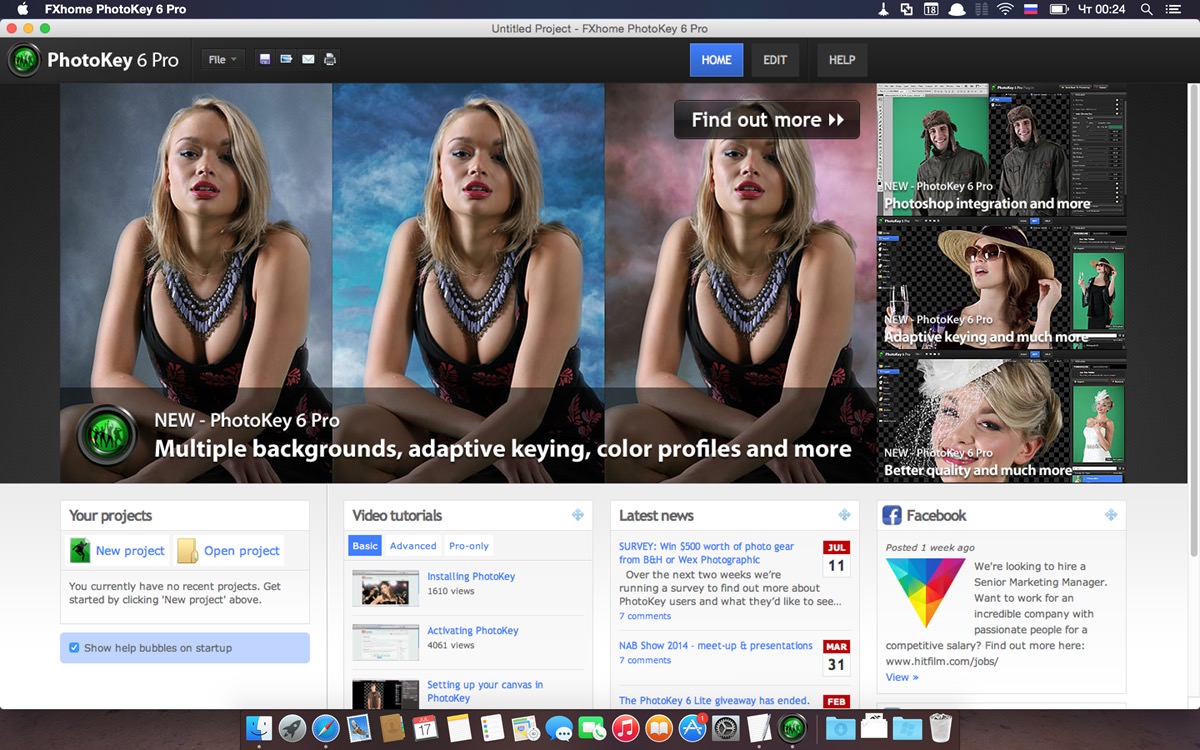Click the New project link
The image size is (1200, 750).
coord(130,551)
